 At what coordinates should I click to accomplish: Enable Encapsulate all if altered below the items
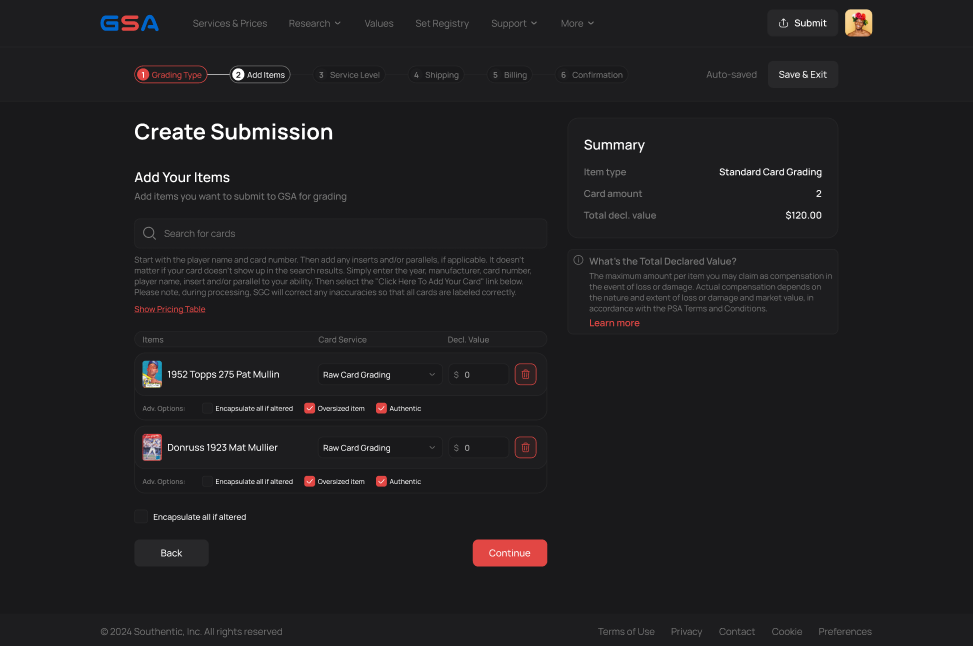click(141, 517)
